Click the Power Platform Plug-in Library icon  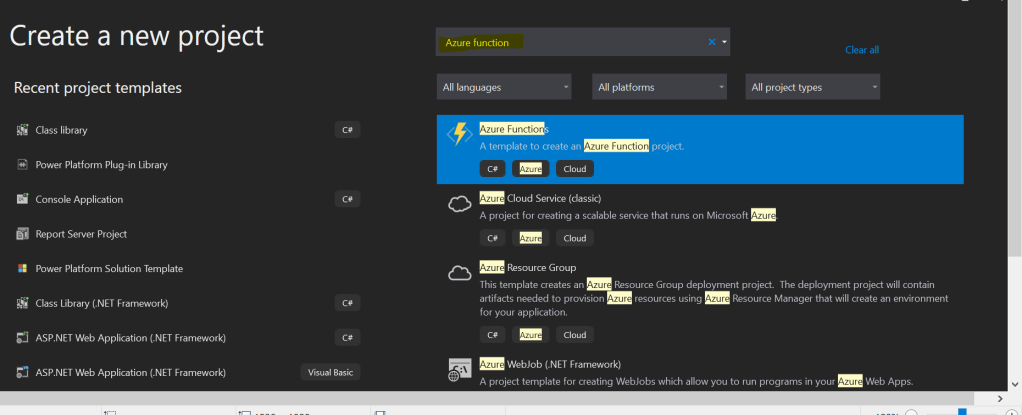click(x=22, y=165)
